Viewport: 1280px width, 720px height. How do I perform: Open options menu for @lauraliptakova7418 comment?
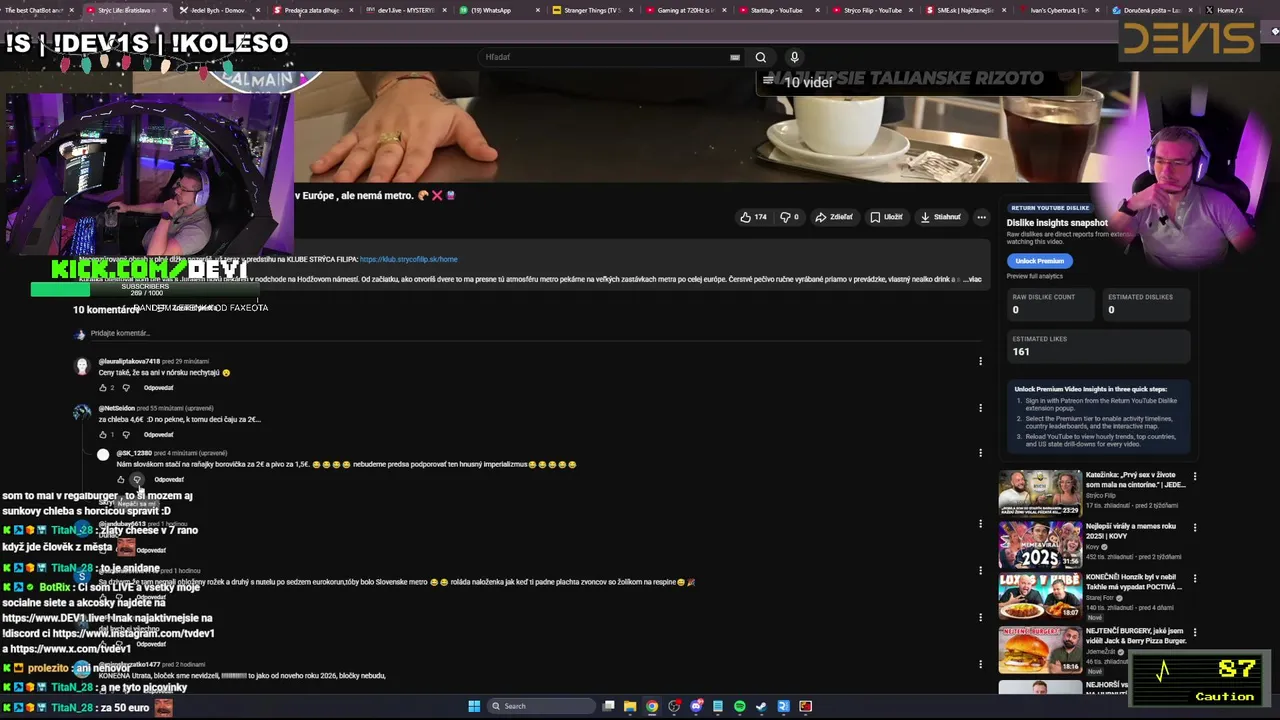click(980, 361)
